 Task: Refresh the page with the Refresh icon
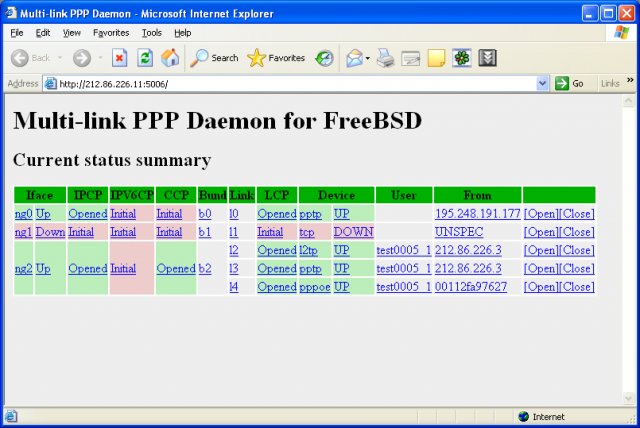145,58
